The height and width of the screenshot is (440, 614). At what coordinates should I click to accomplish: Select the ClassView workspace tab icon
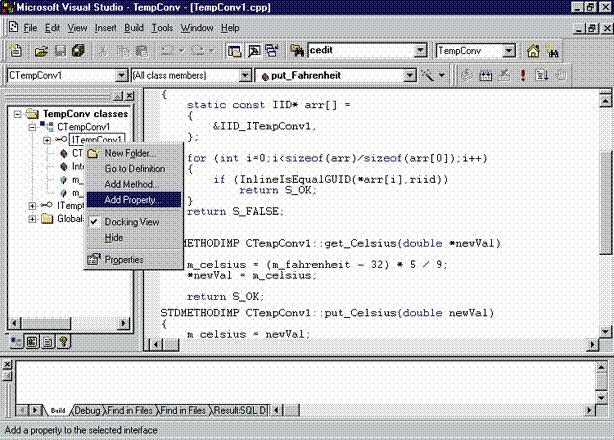pos(16,342)
